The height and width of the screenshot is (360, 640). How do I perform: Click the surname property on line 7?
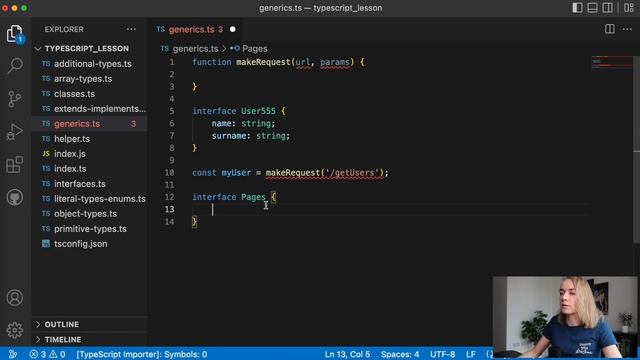[229, 136]
